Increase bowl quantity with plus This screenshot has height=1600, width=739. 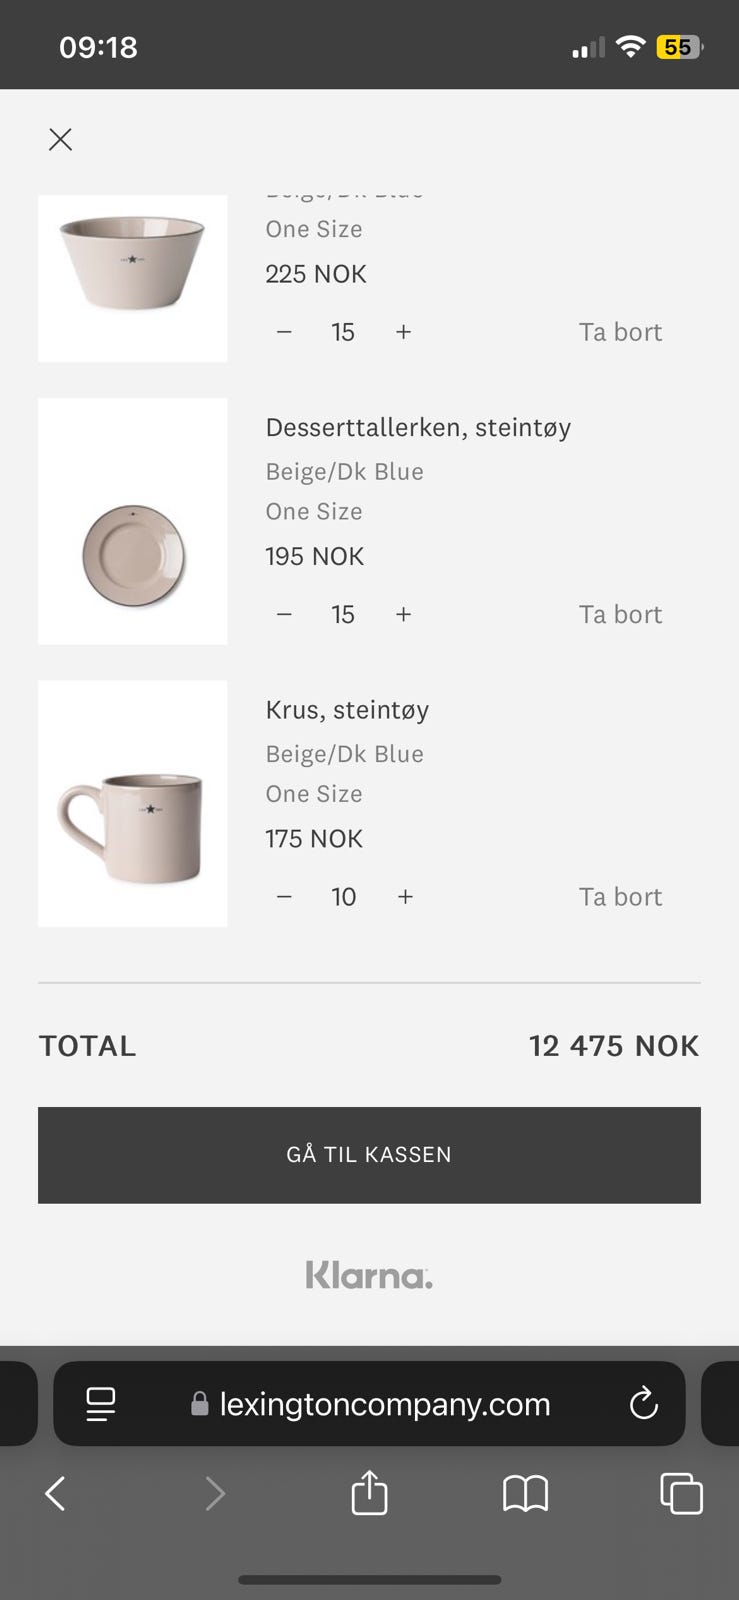(403, 332)
